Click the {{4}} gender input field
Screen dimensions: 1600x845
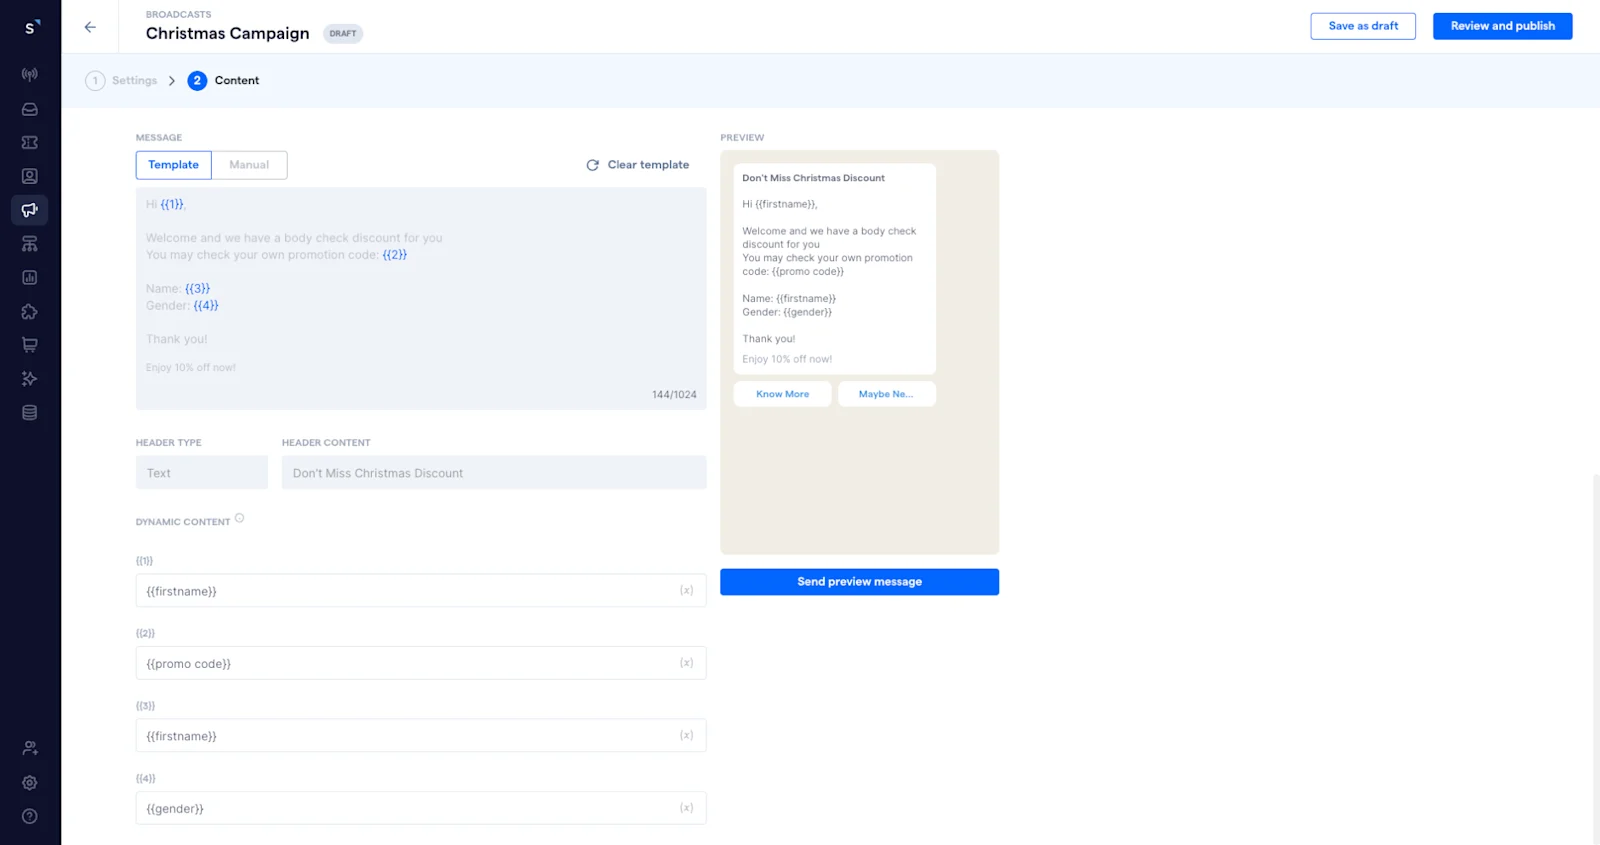coord(421,808)
